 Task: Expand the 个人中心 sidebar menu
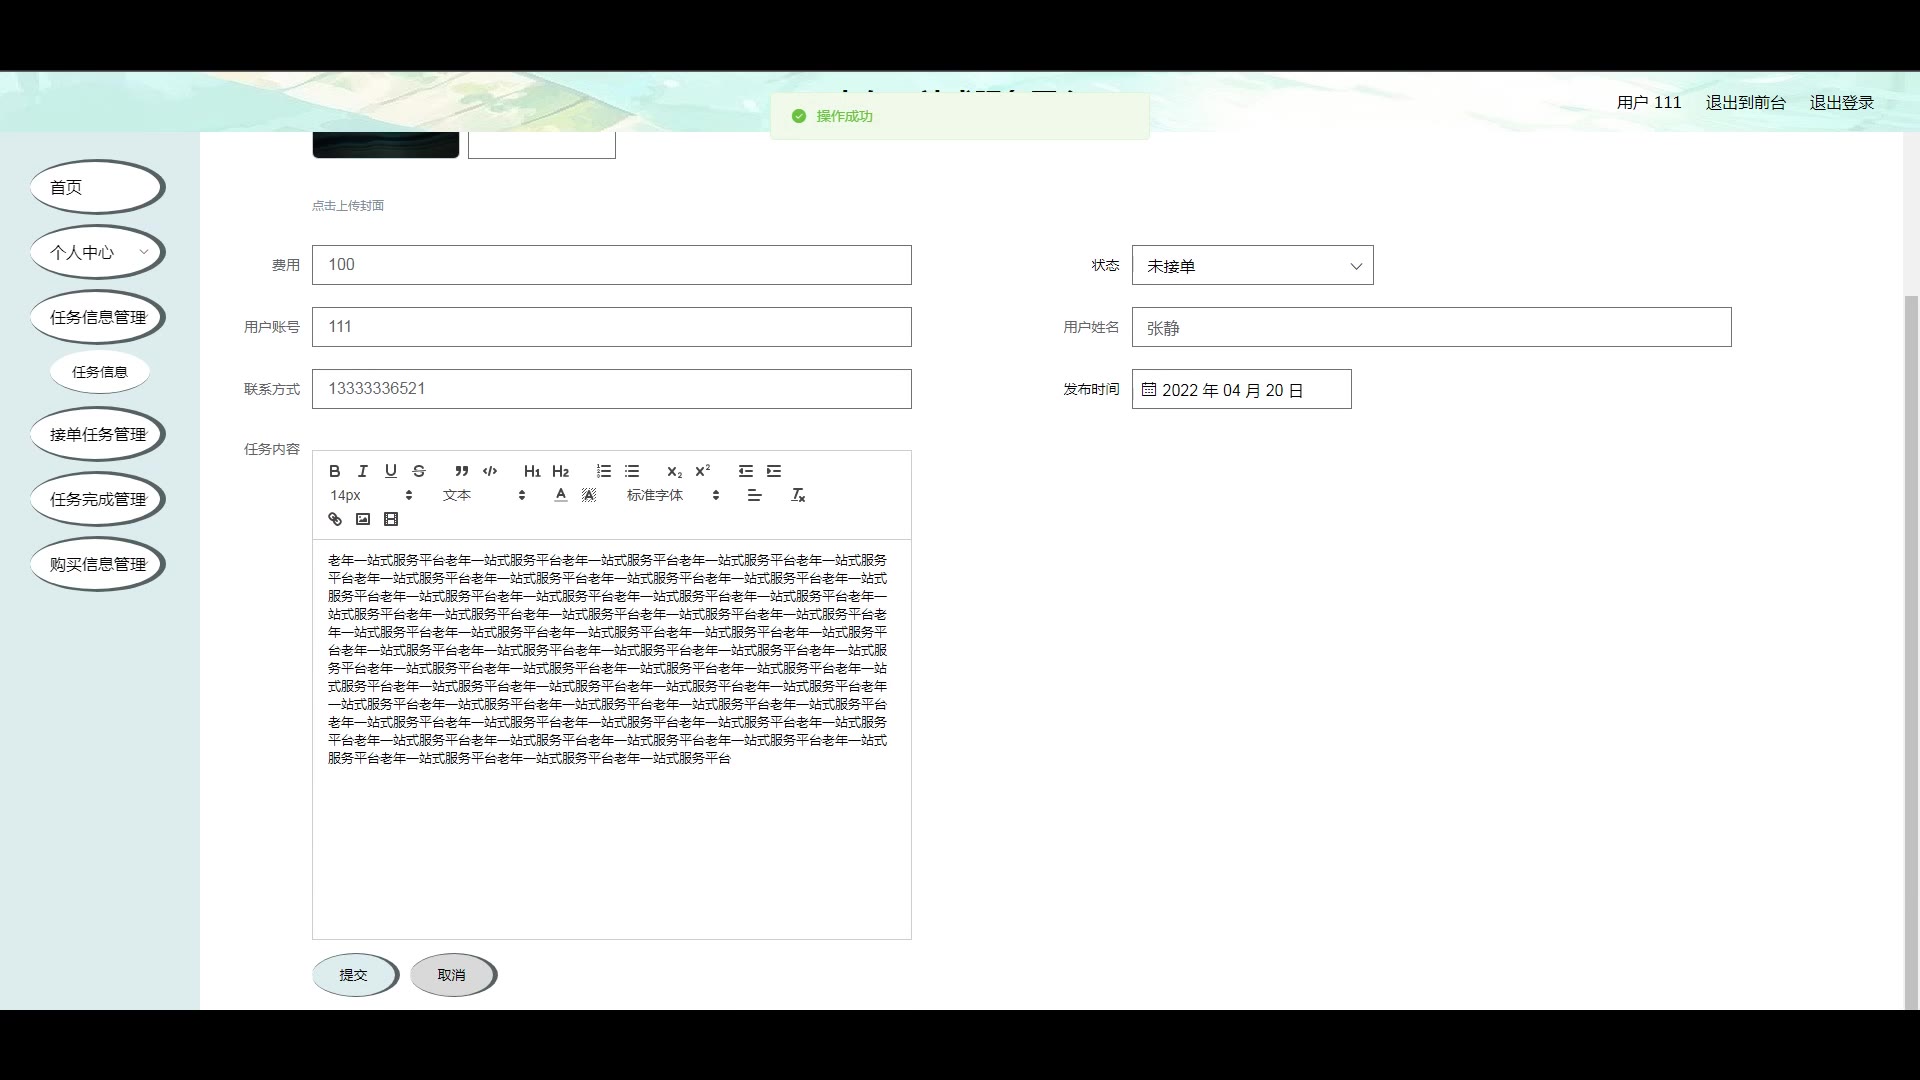pyautogui.click(x=97, y=252)
